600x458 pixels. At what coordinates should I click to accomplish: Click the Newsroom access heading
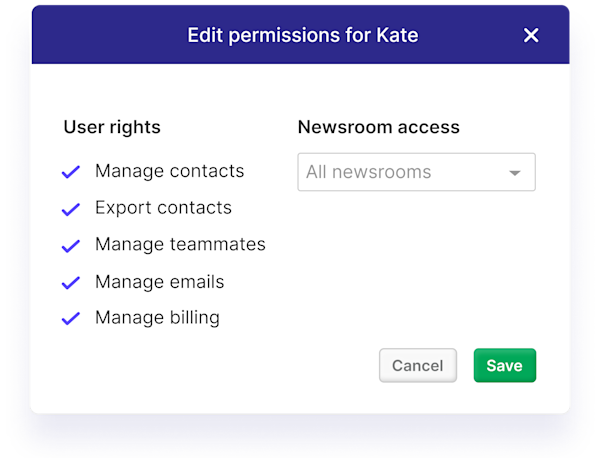coord(379,127)
